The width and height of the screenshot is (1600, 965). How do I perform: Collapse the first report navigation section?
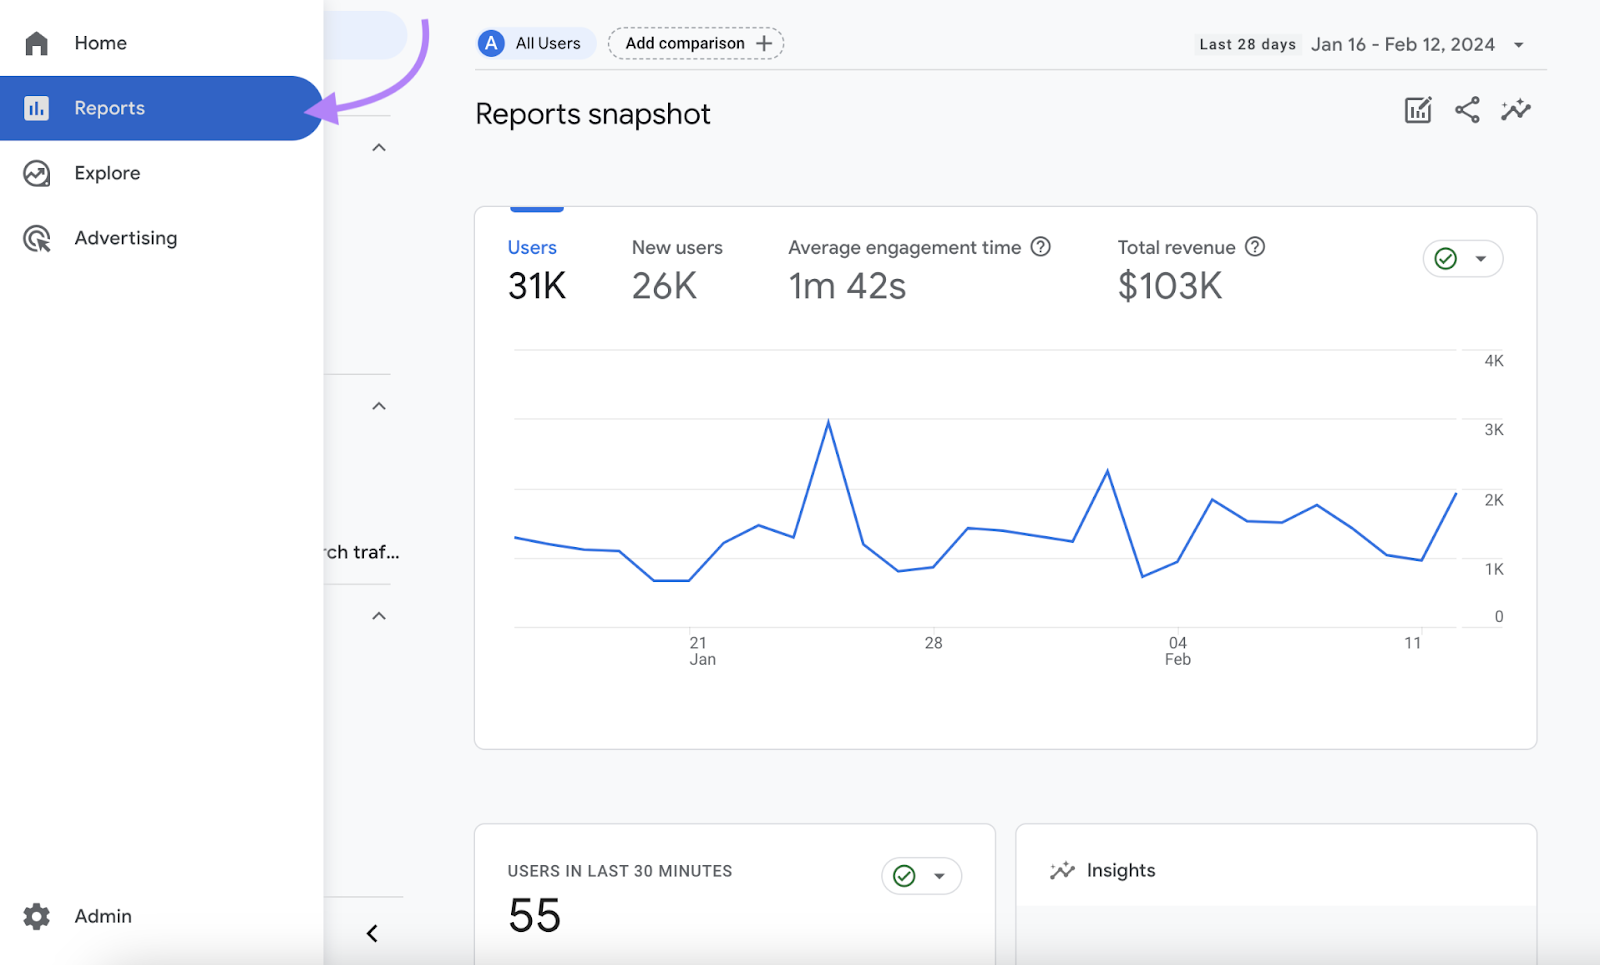(379, 148)
